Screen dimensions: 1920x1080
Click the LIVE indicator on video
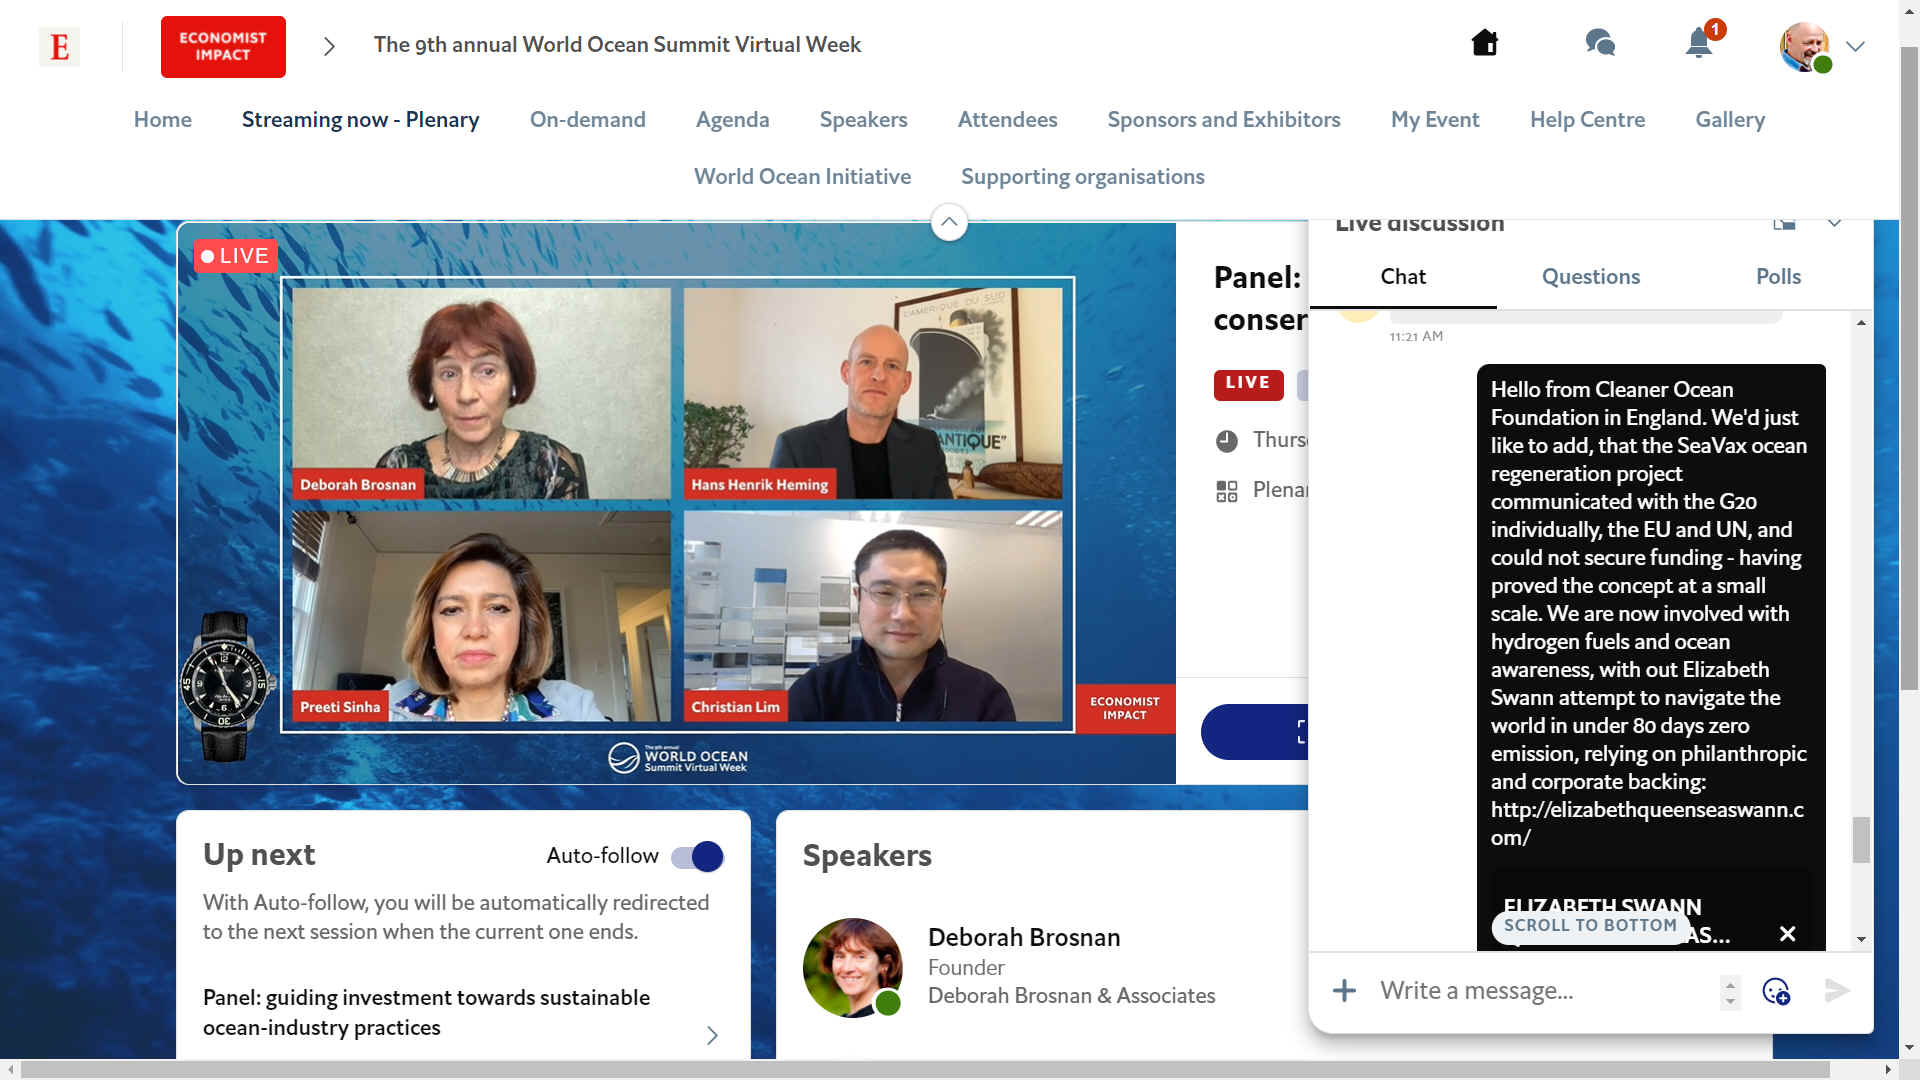235,256
